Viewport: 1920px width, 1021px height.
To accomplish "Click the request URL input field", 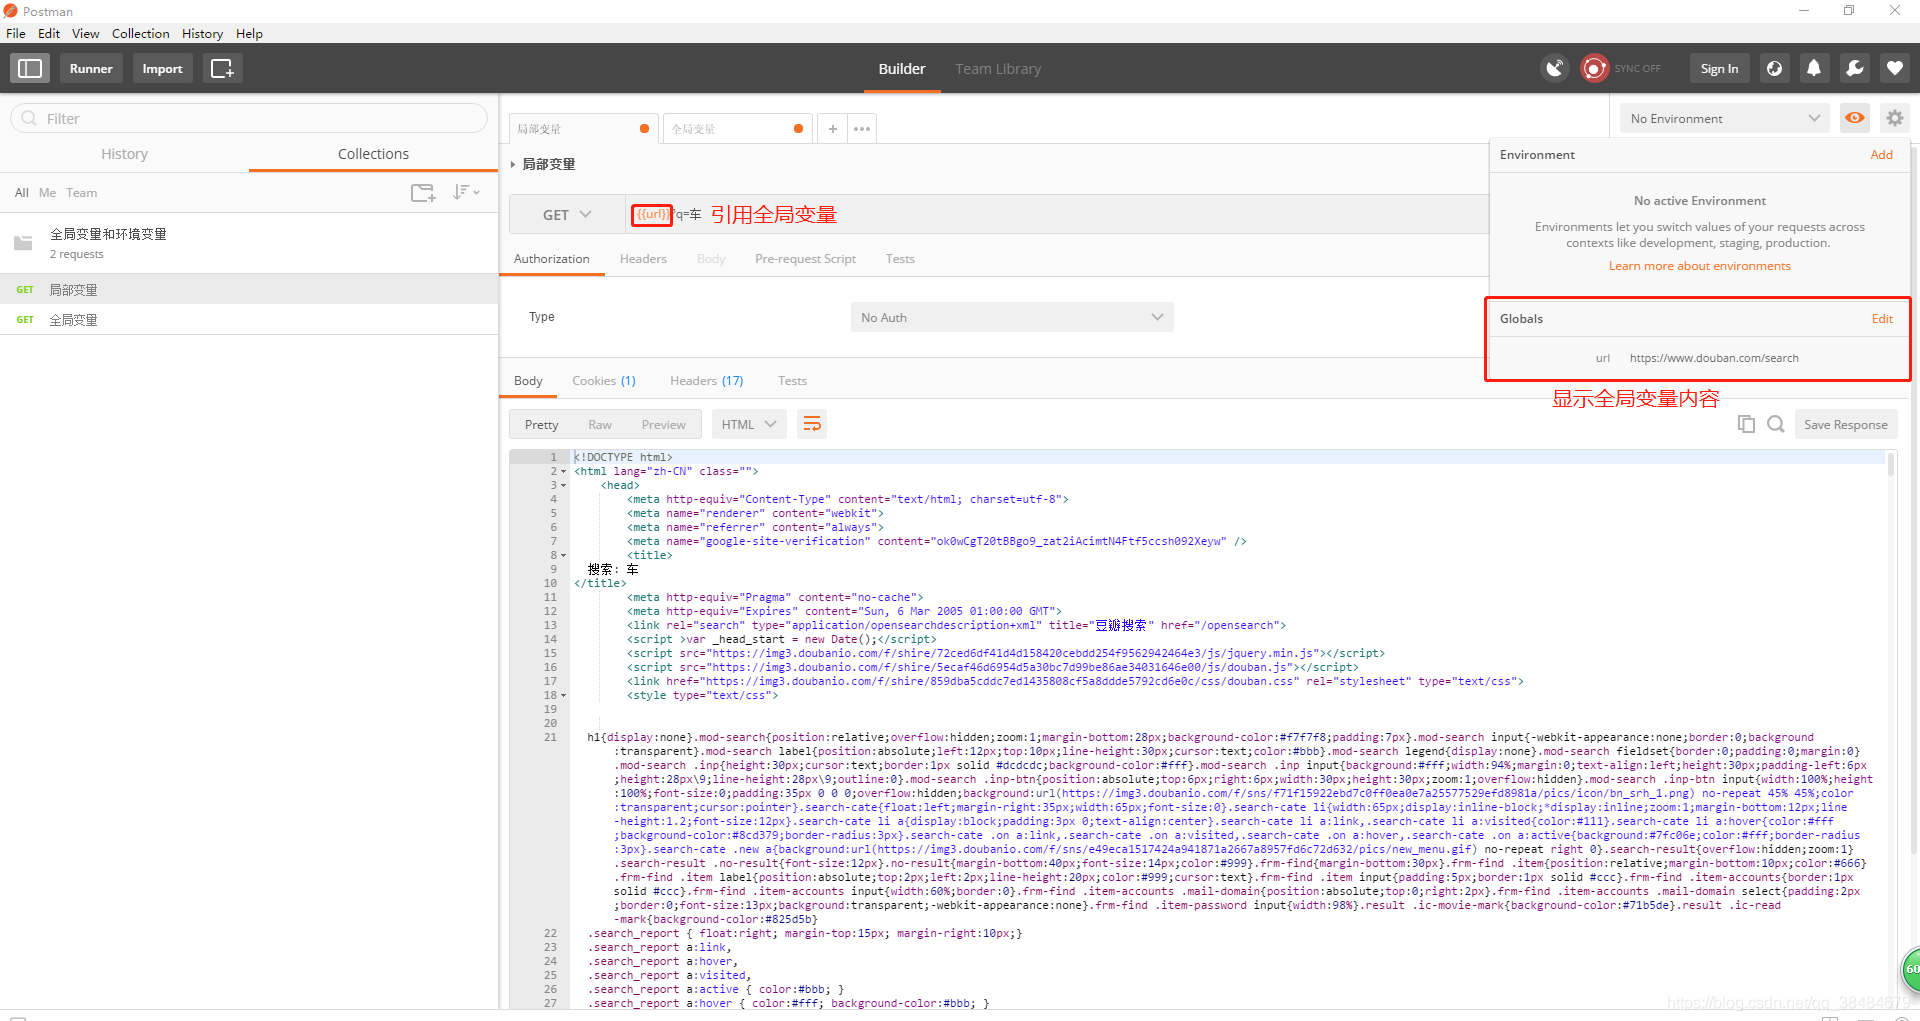I will coord(1055,215).
